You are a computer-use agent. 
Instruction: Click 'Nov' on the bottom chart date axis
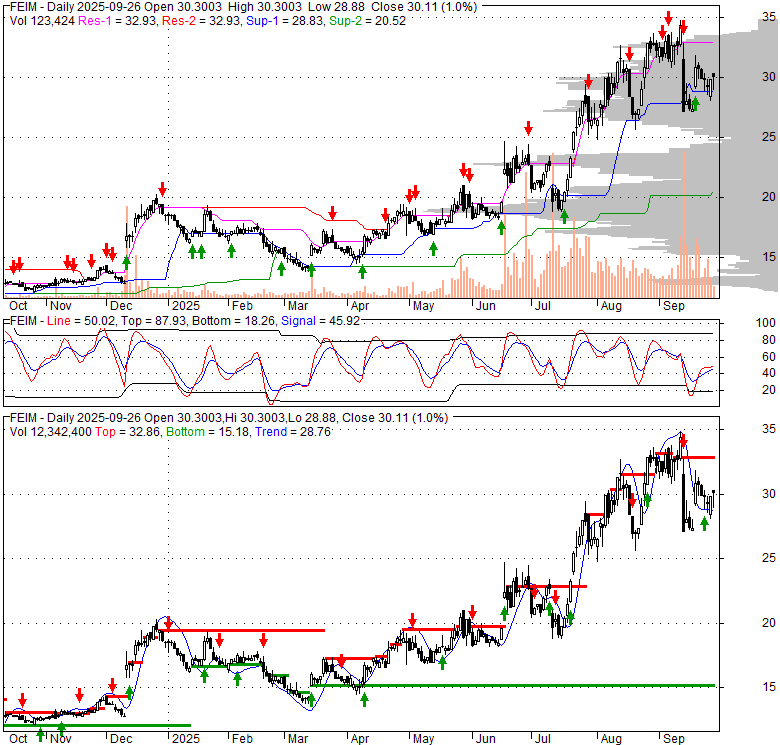[x=61, y=739]
